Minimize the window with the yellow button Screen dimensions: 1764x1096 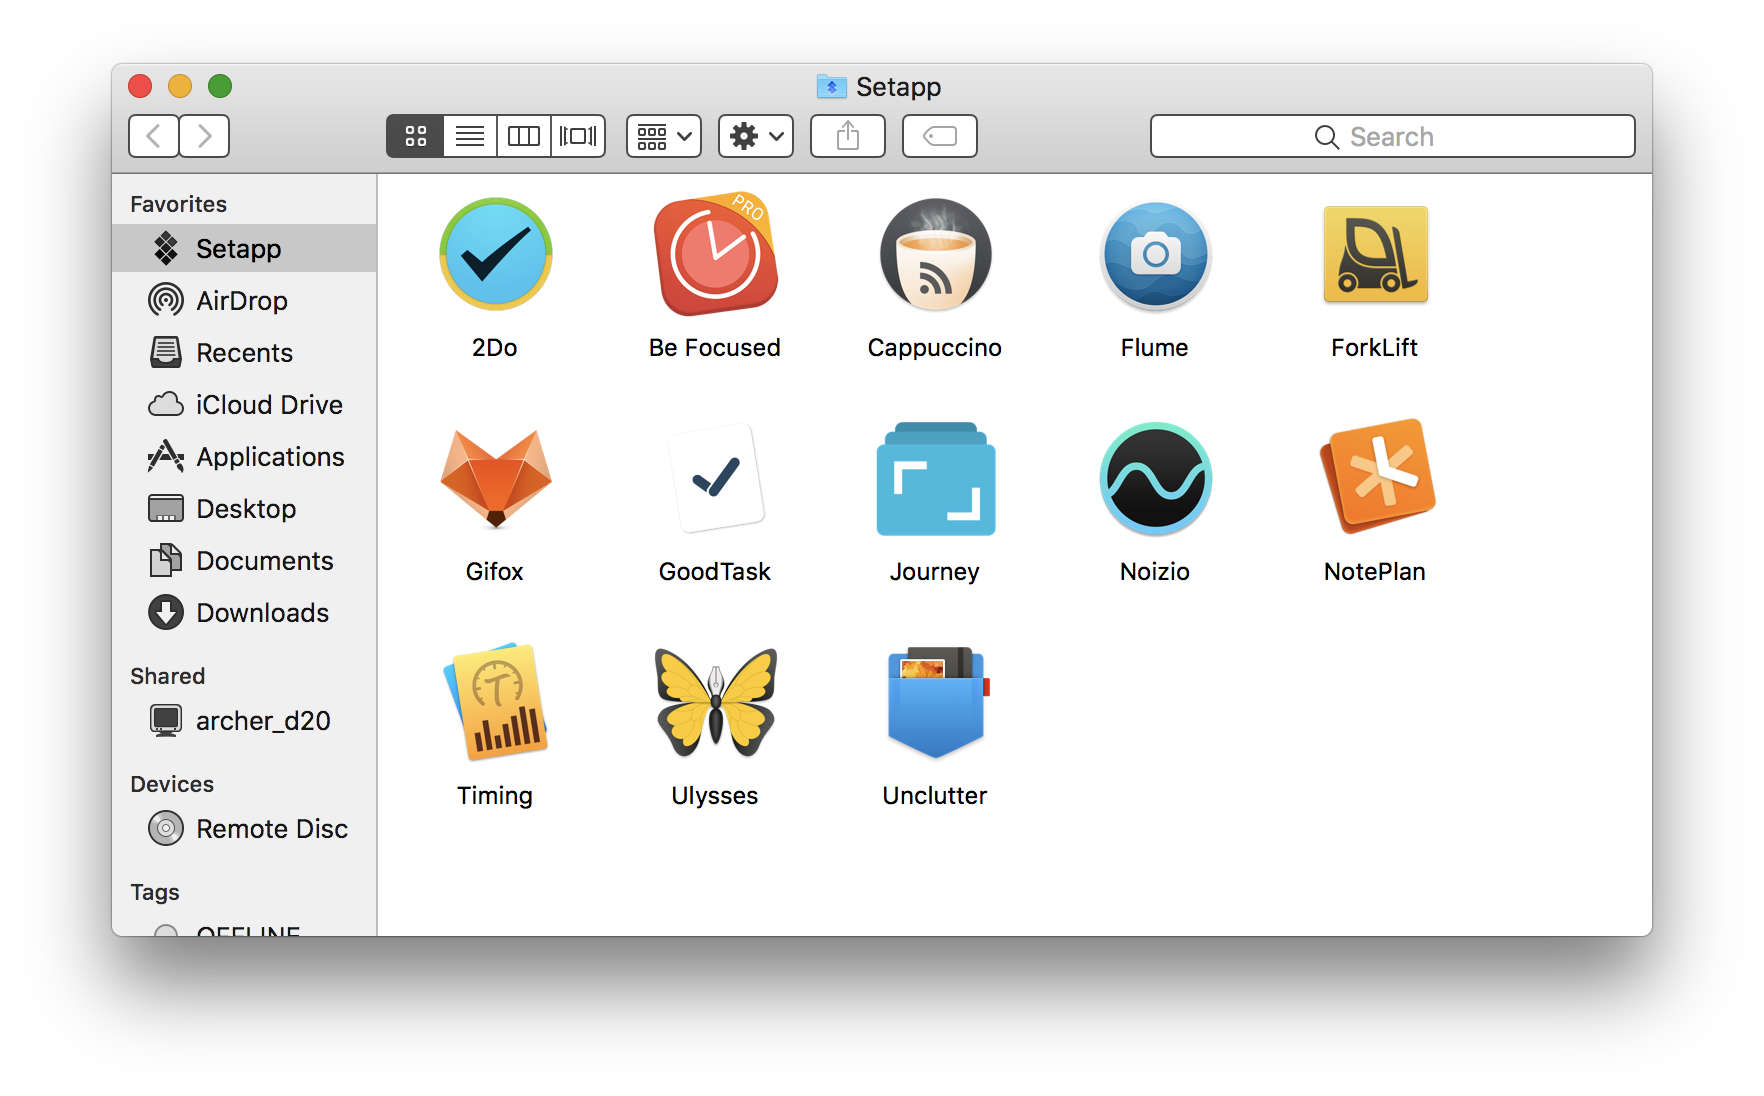180,86
